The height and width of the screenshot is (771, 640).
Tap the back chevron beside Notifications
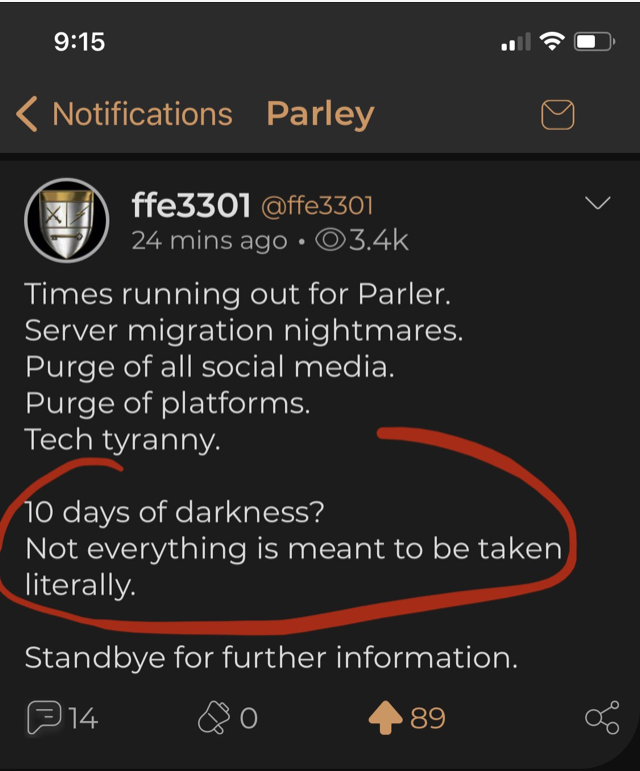click(27, 114)
